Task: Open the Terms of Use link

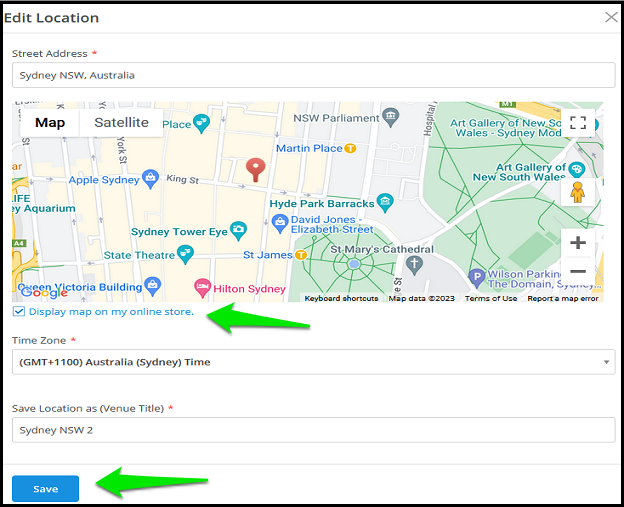Action: (x=491, y=298)
